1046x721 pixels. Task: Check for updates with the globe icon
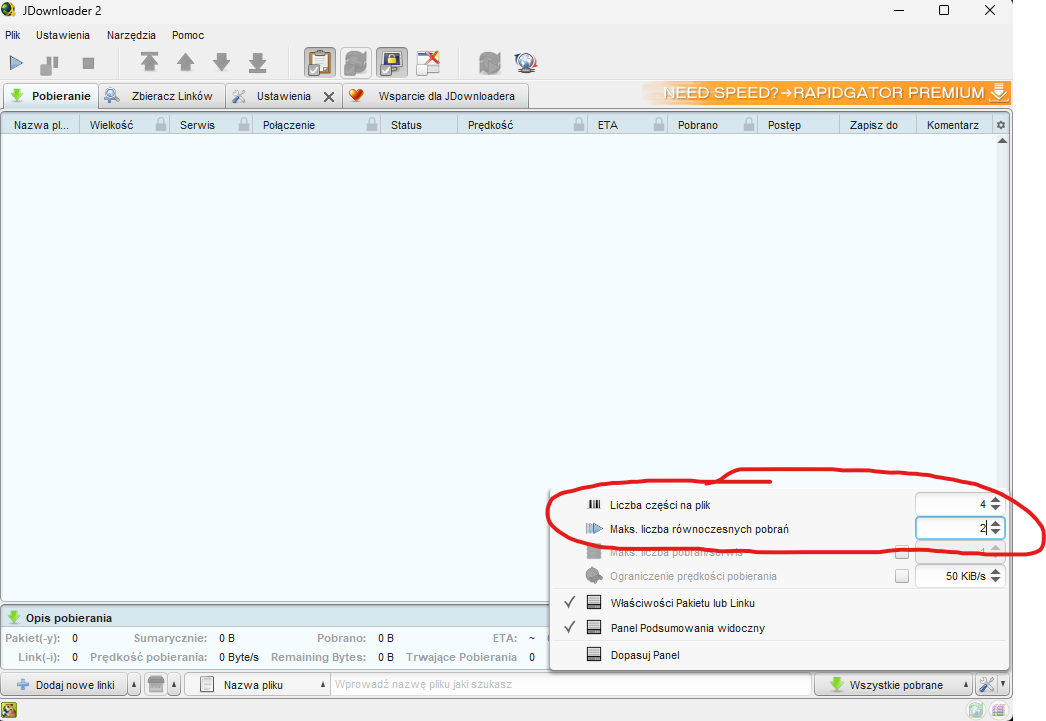tap(526, 63)
